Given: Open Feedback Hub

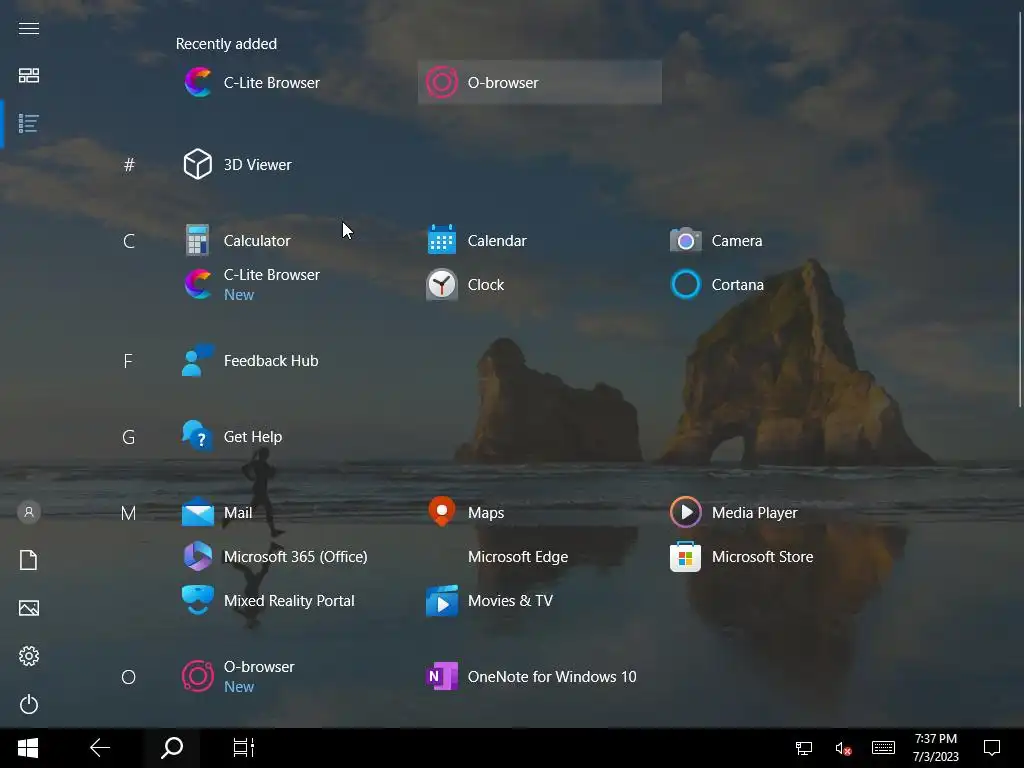Looking at the screenshot, I should coord(296,360).
